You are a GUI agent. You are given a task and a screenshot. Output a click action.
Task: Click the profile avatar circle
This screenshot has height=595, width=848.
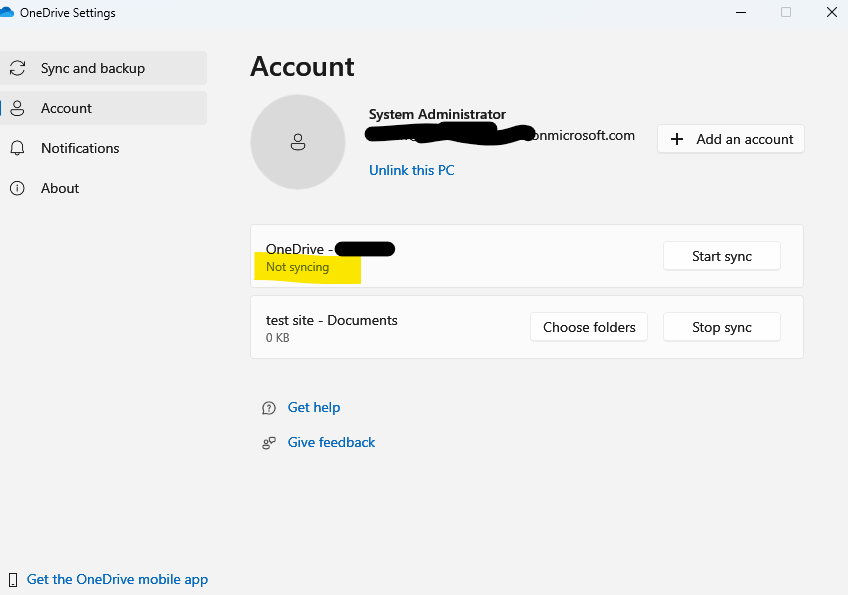pos(298,142)
